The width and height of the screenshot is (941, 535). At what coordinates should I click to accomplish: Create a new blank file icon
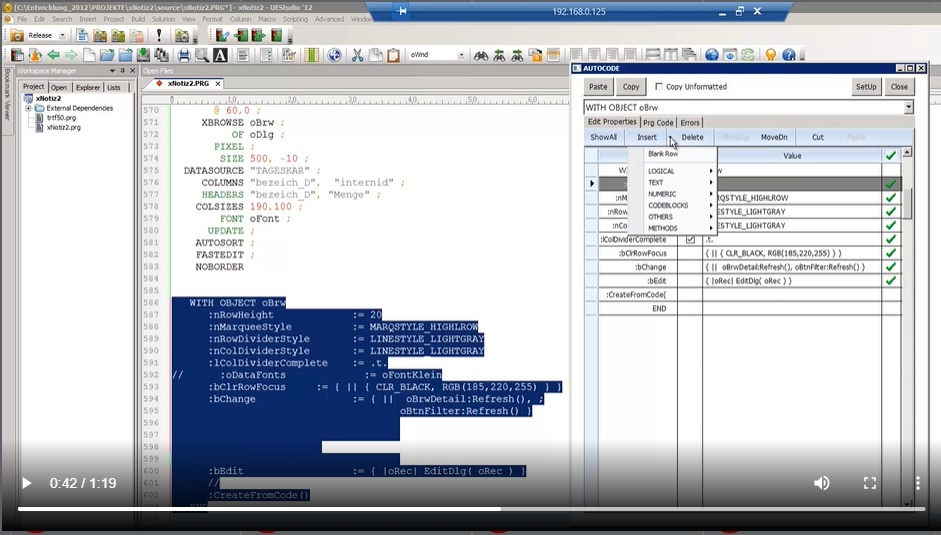(x=89, y=55)
